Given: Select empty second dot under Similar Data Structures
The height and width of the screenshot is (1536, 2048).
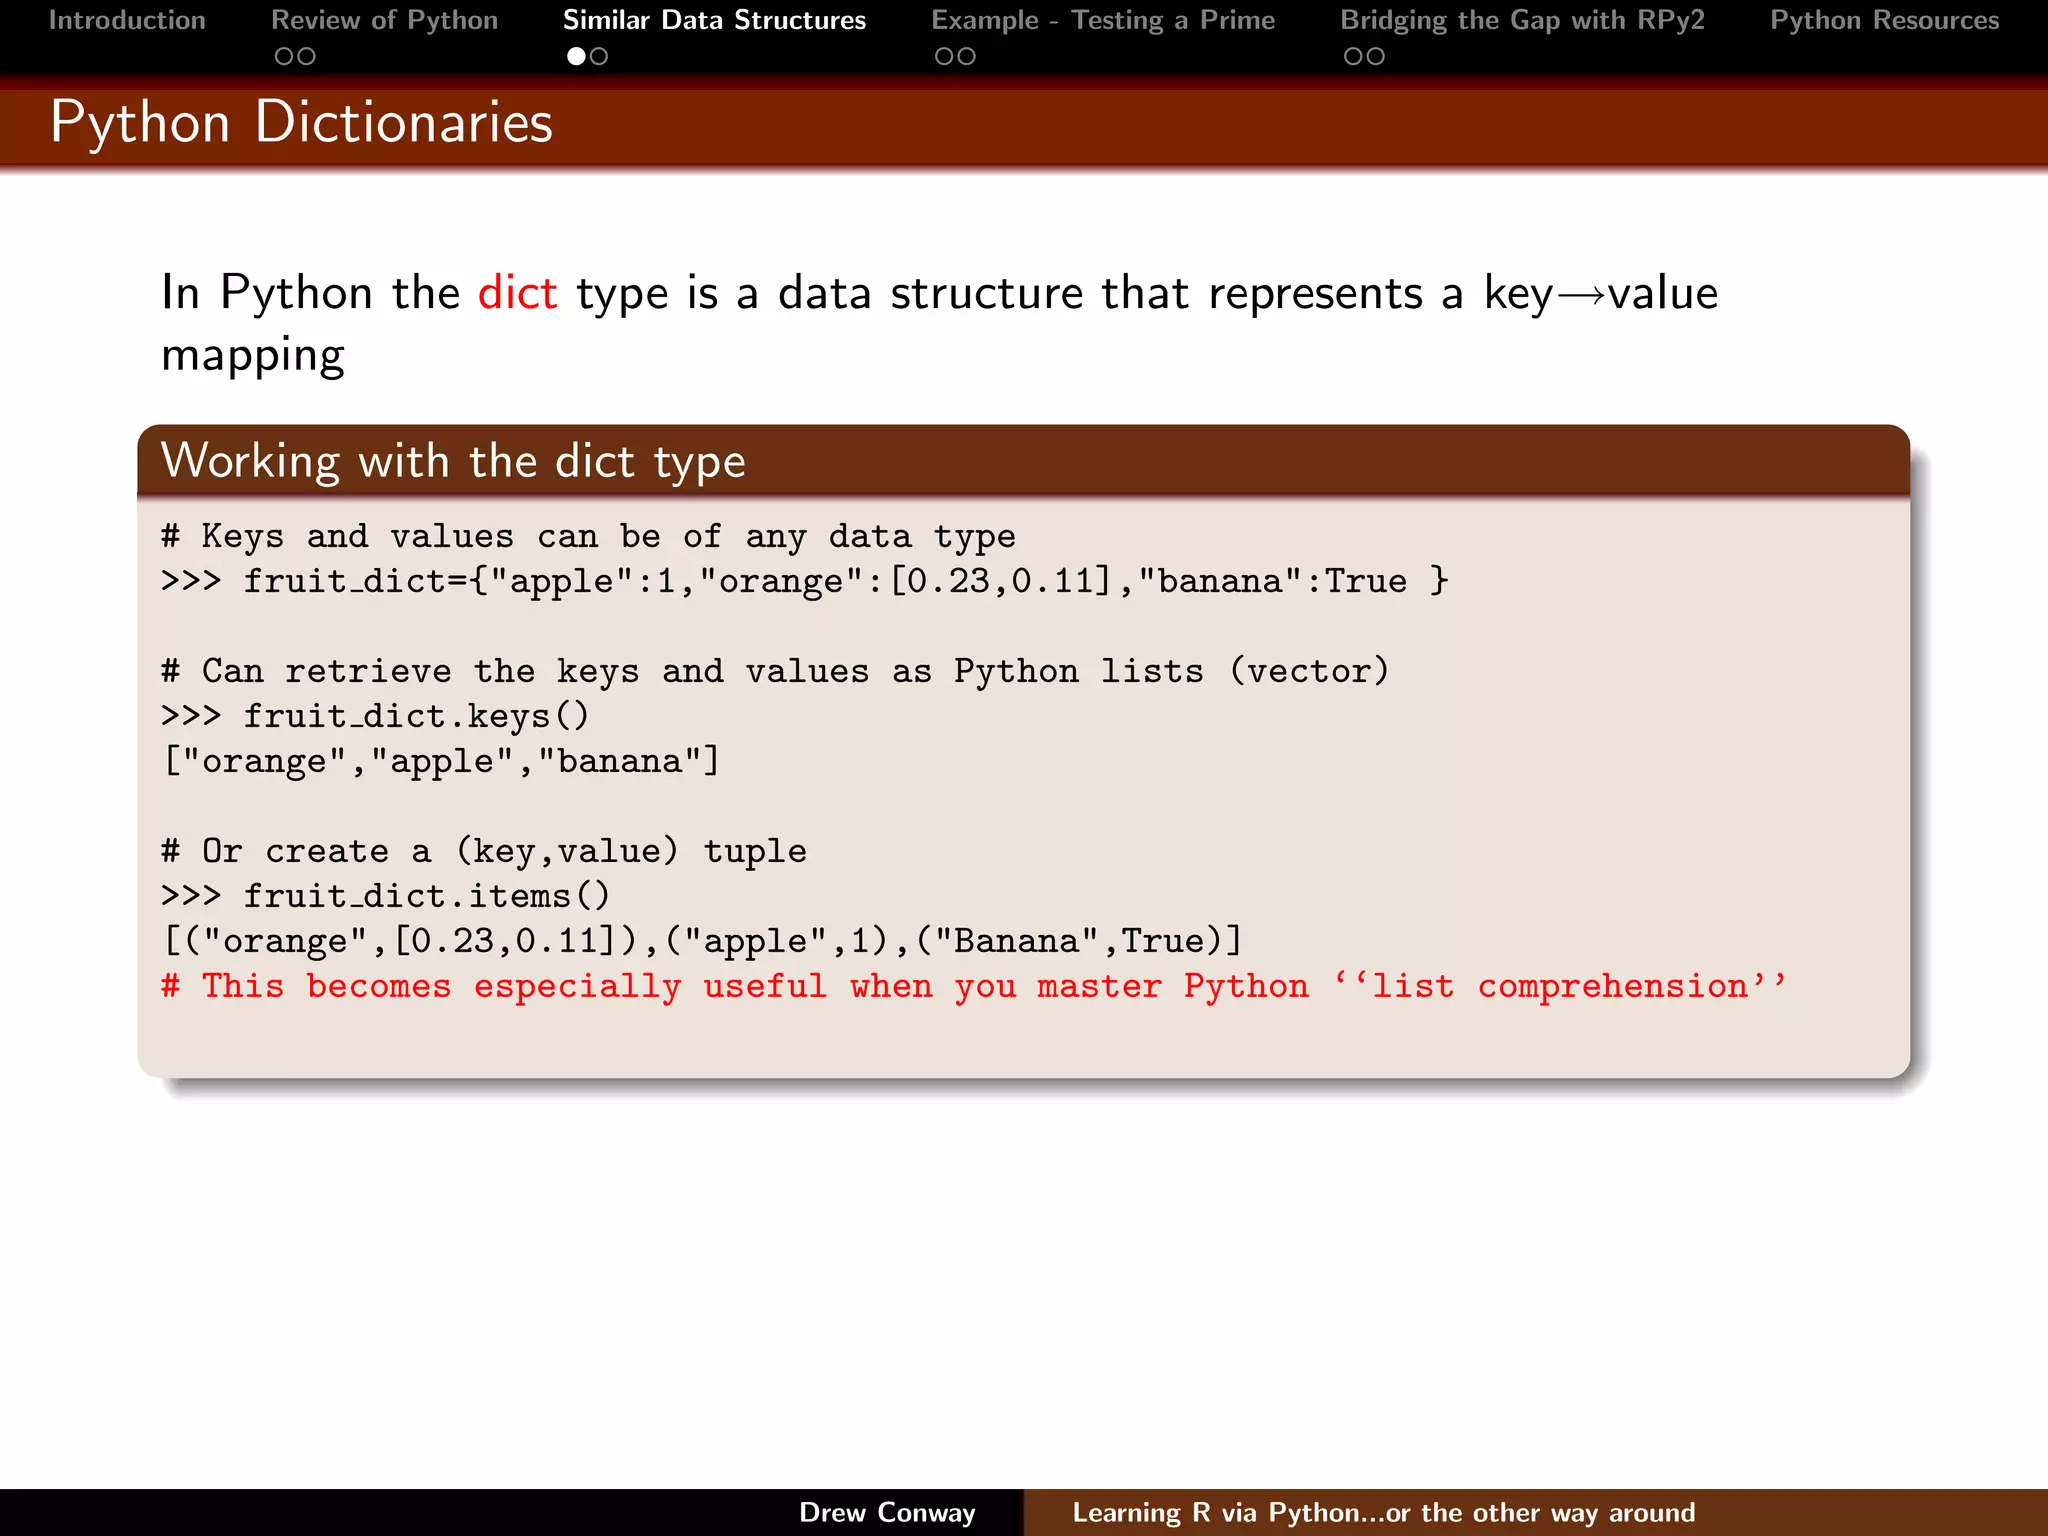Looking at the screenshot, I should pos(599,57).
